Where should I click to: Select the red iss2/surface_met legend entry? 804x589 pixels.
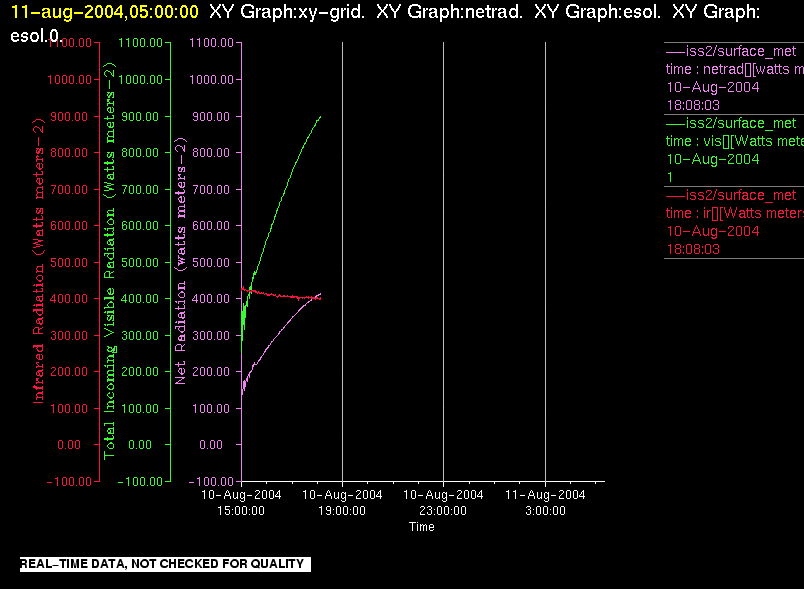coord(731,195)
